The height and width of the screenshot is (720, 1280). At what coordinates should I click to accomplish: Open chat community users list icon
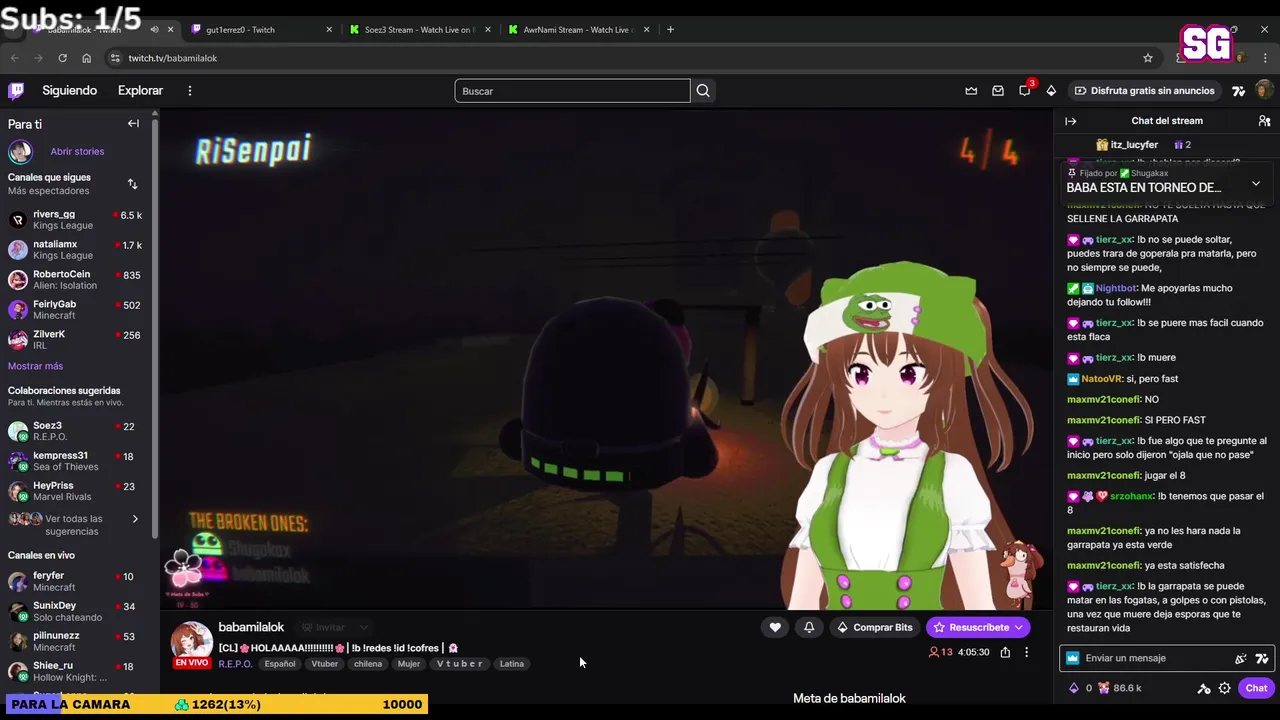point(1264,121)
